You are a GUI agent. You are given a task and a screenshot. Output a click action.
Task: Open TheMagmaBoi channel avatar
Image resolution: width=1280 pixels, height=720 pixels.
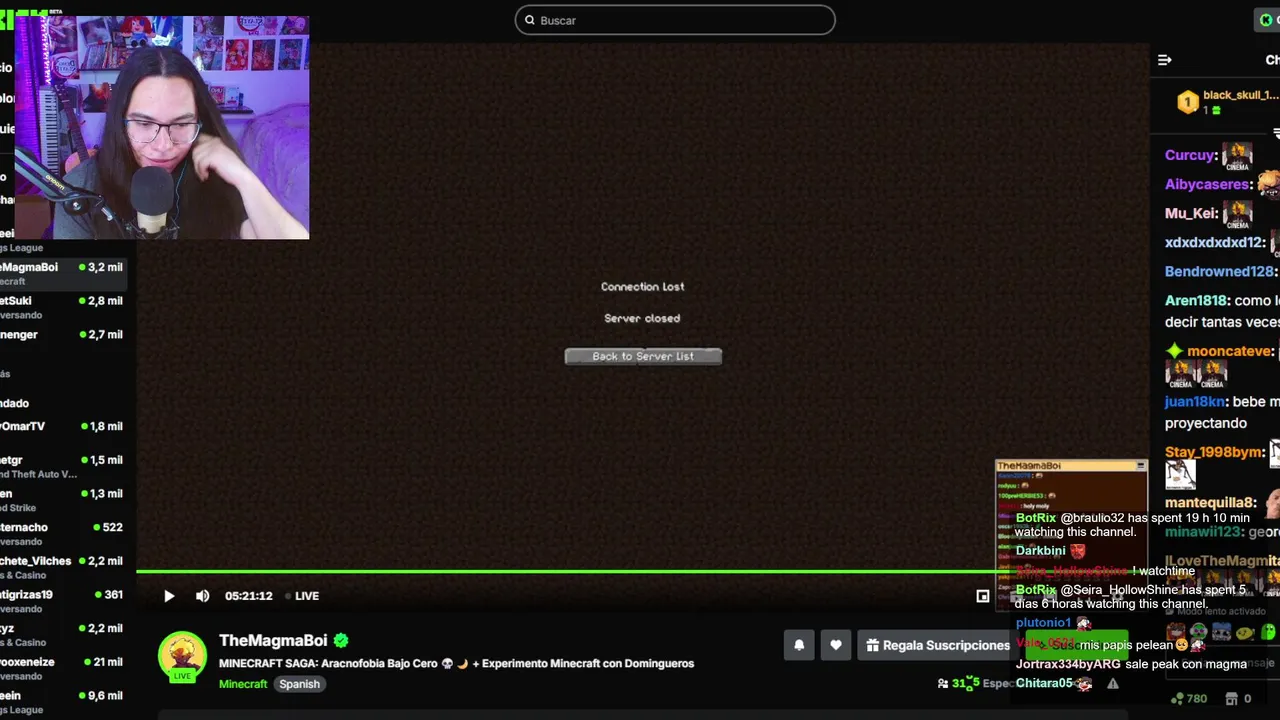tap(183, 657)
